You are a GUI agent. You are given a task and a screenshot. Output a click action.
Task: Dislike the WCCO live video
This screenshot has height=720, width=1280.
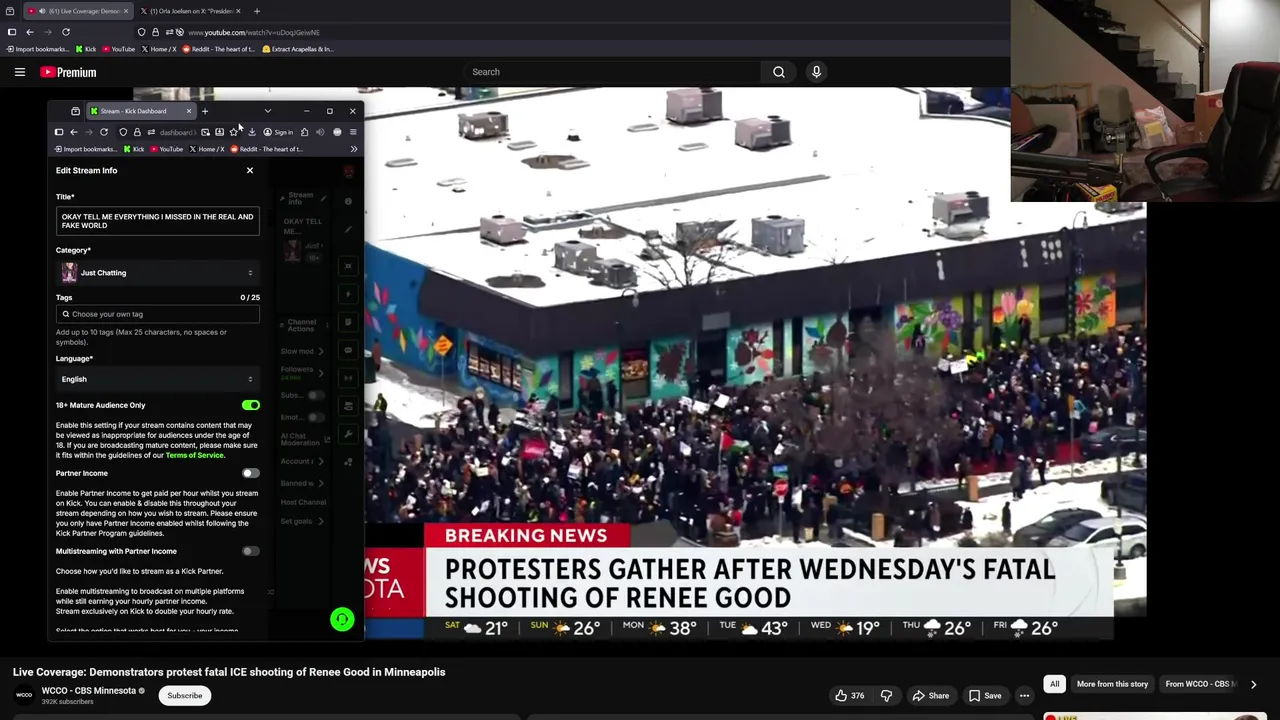[x=886, y=696]
